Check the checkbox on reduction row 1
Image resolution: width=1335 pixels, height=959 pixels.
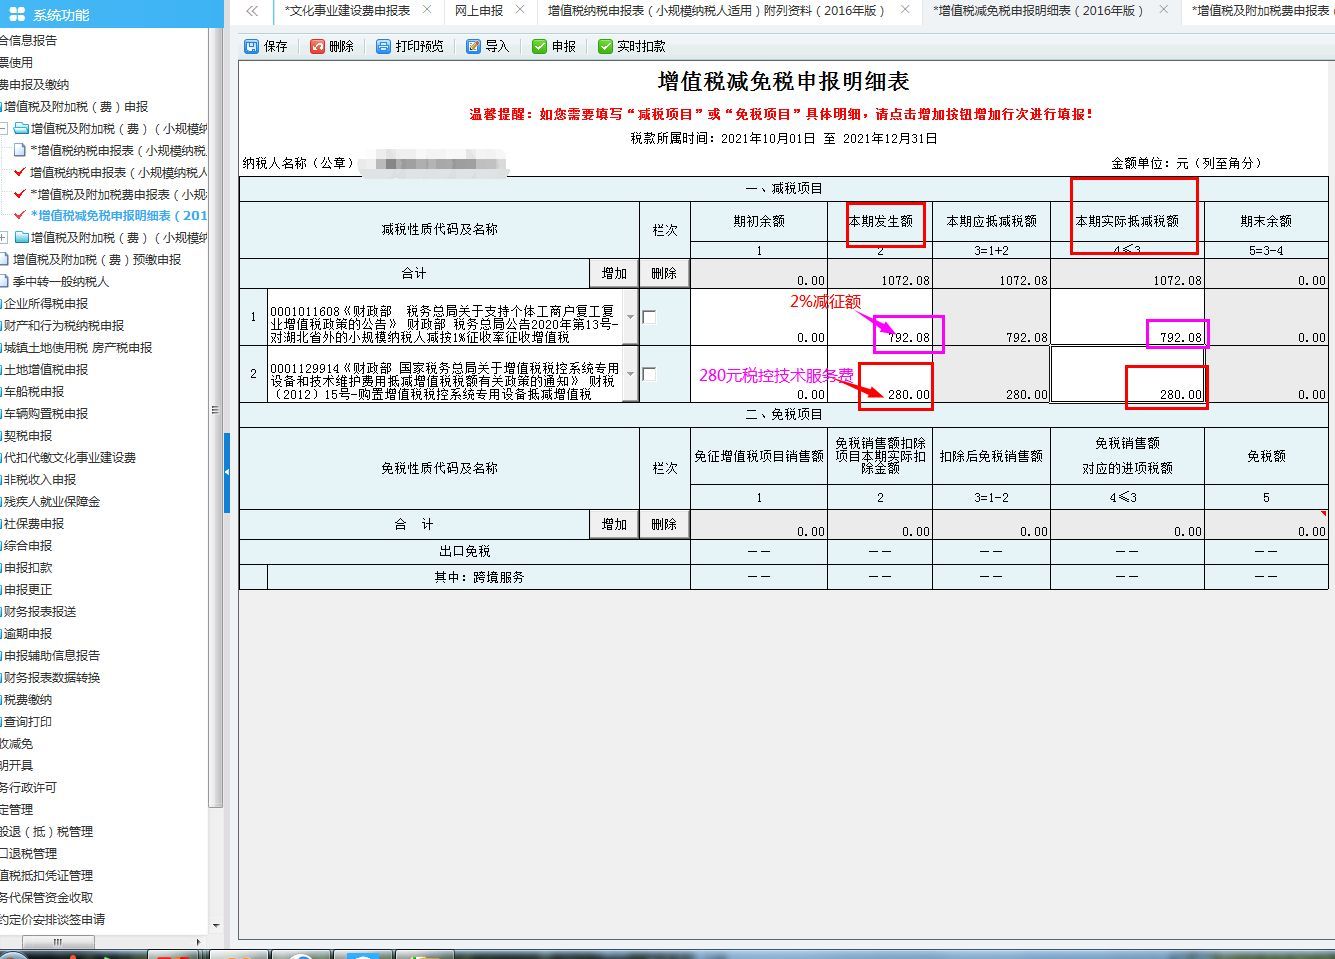pyautogui.click(x=650, y=317)
